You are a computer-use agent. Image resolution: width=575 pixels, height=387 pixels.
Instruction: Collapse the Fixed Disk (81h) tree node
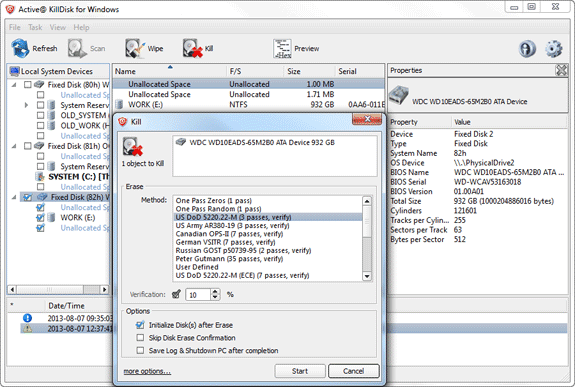point(14,146)
